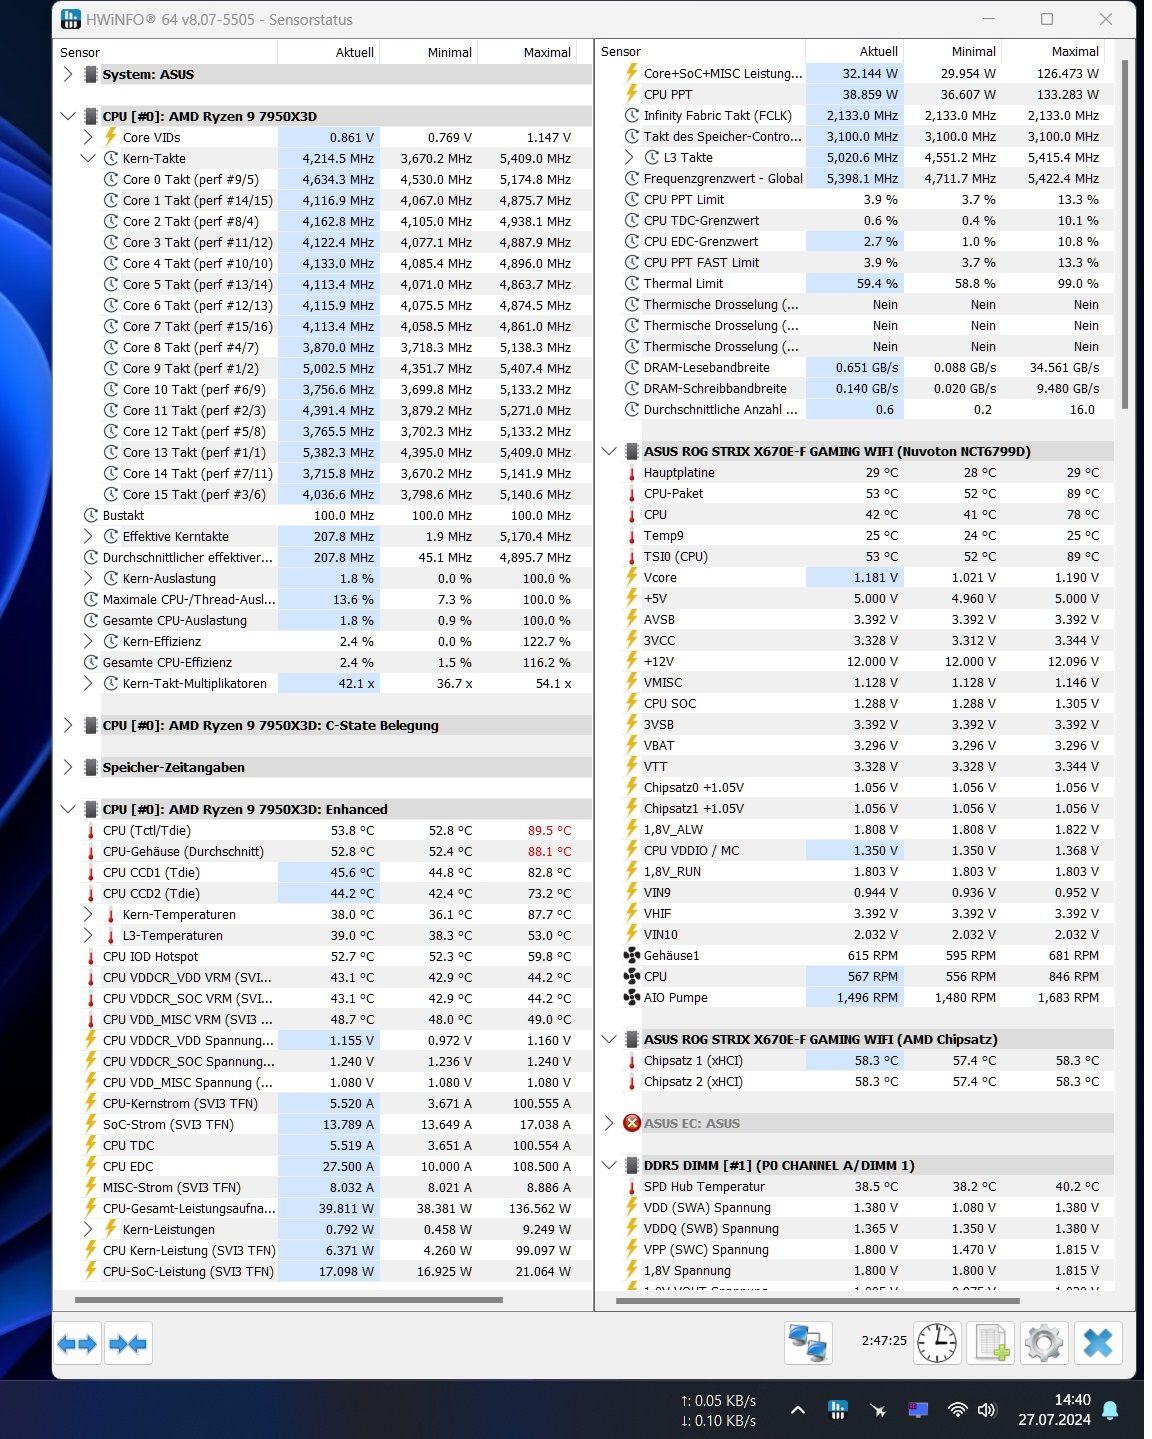Click the thermometer icon of Hauptplatine
Viewport: 1152px width, 1439px height.
631,472
